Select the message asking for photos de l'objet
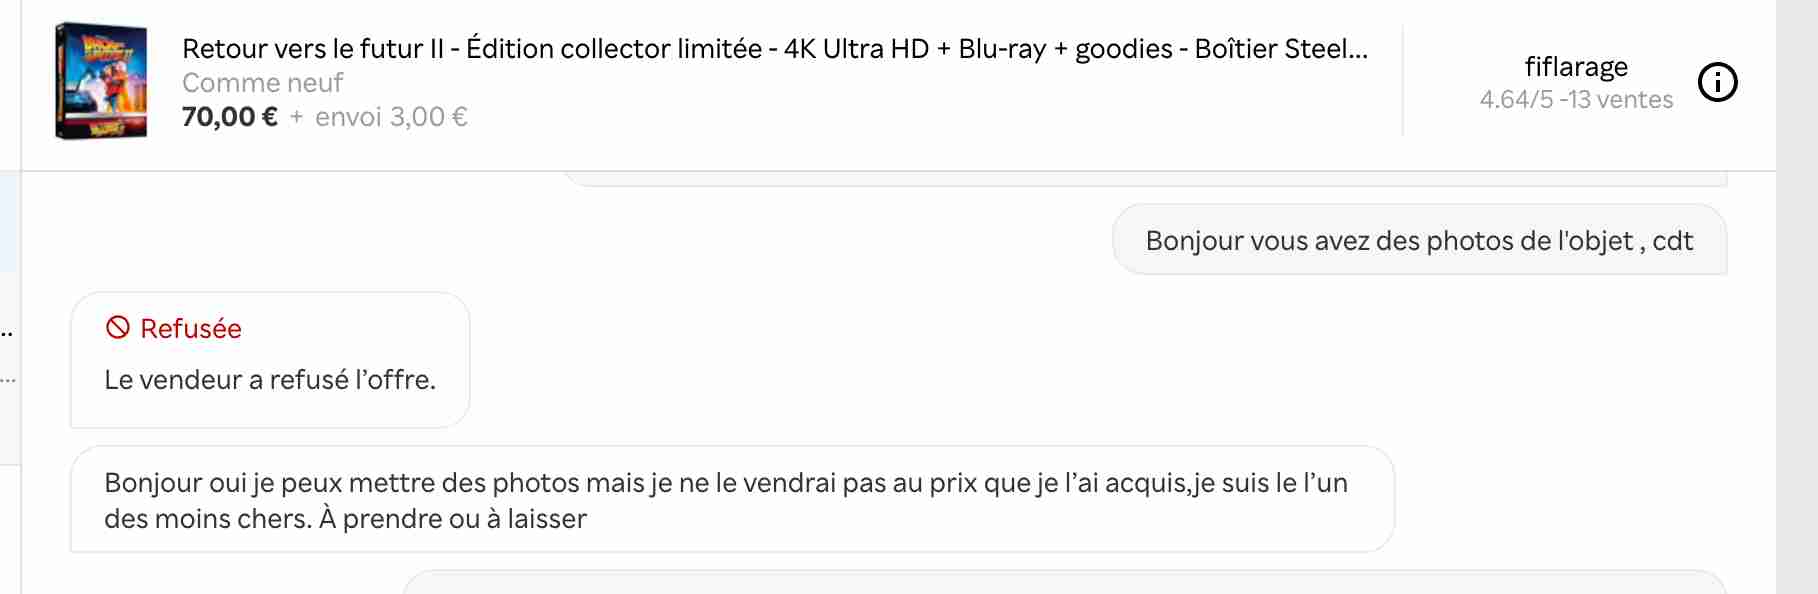This screenshot has width=1818, height=594. pos(1418,241)
